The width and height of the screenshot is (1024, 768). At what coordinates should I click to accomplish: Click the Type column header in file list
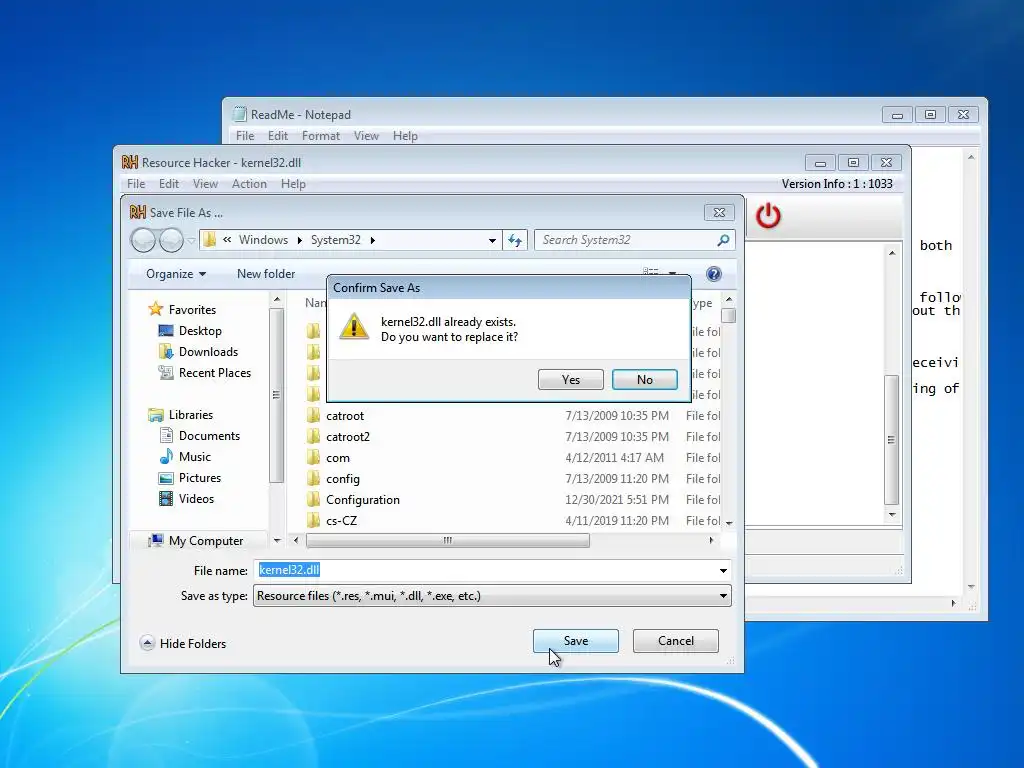click(x=703, y=303)
